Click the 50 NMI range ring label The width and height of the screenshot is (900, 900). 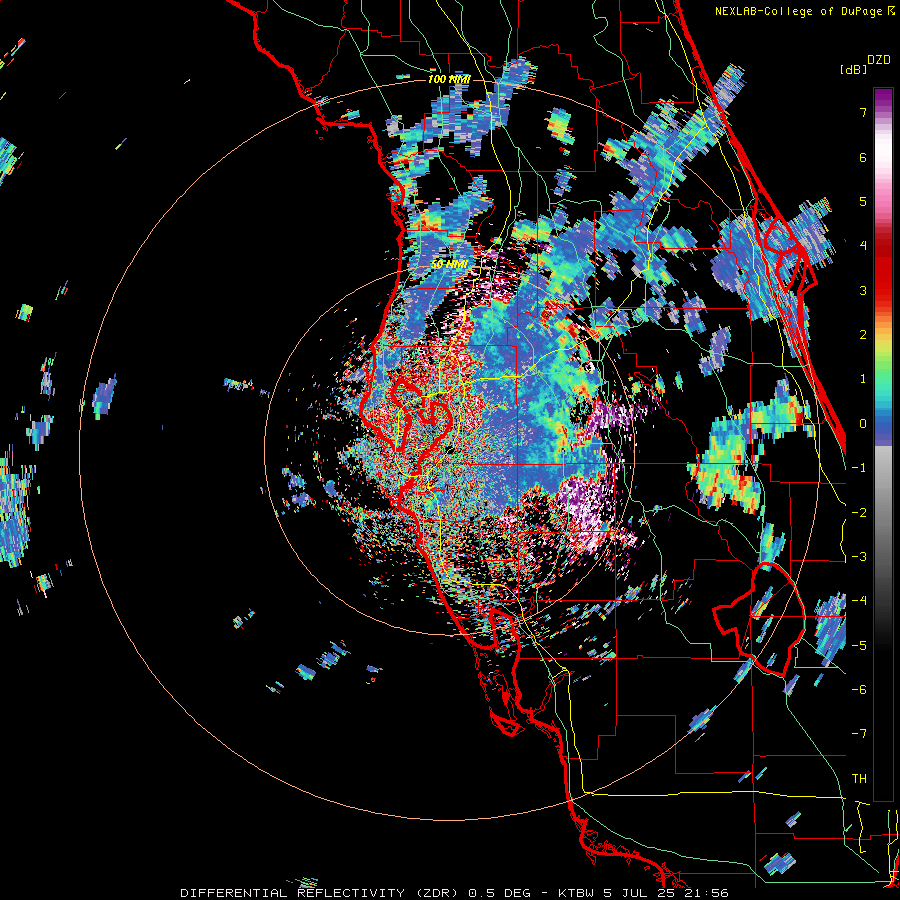coord(449,264)
